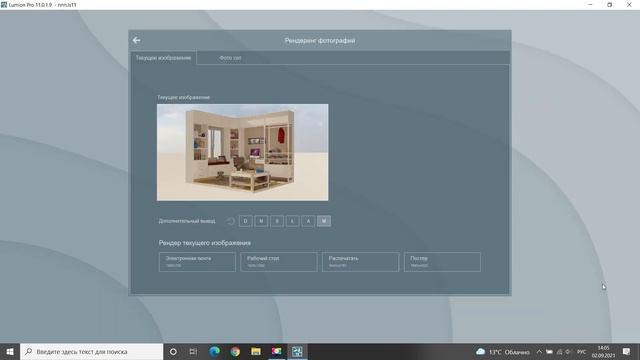This screenshot has height=360, width=640.
Task: Click the current image render preview
Action: 242,152
